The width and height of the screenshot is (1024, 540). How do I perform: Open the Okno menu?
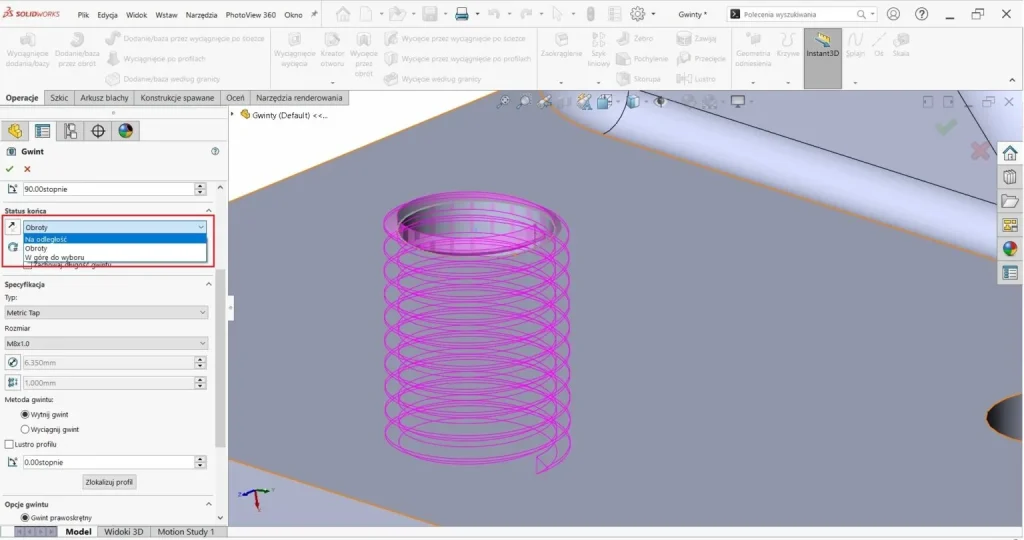coord(293,14)
